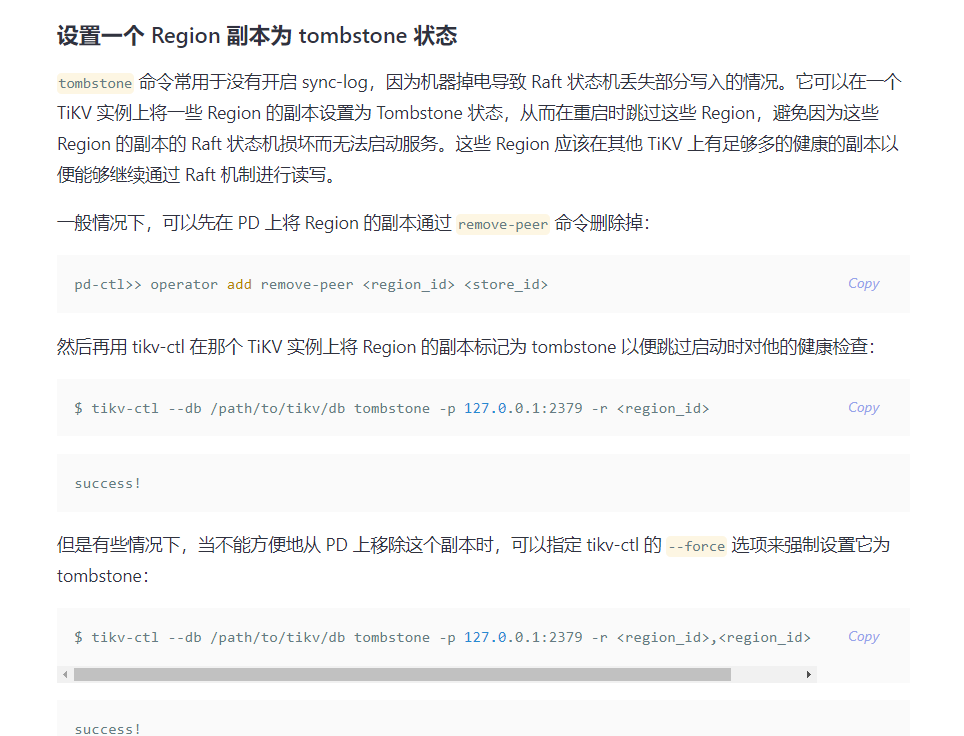This screenshot has width=964, height=736.
Task: Click the right arrow of horizontal scrollbar
Action: click(809, 675)
